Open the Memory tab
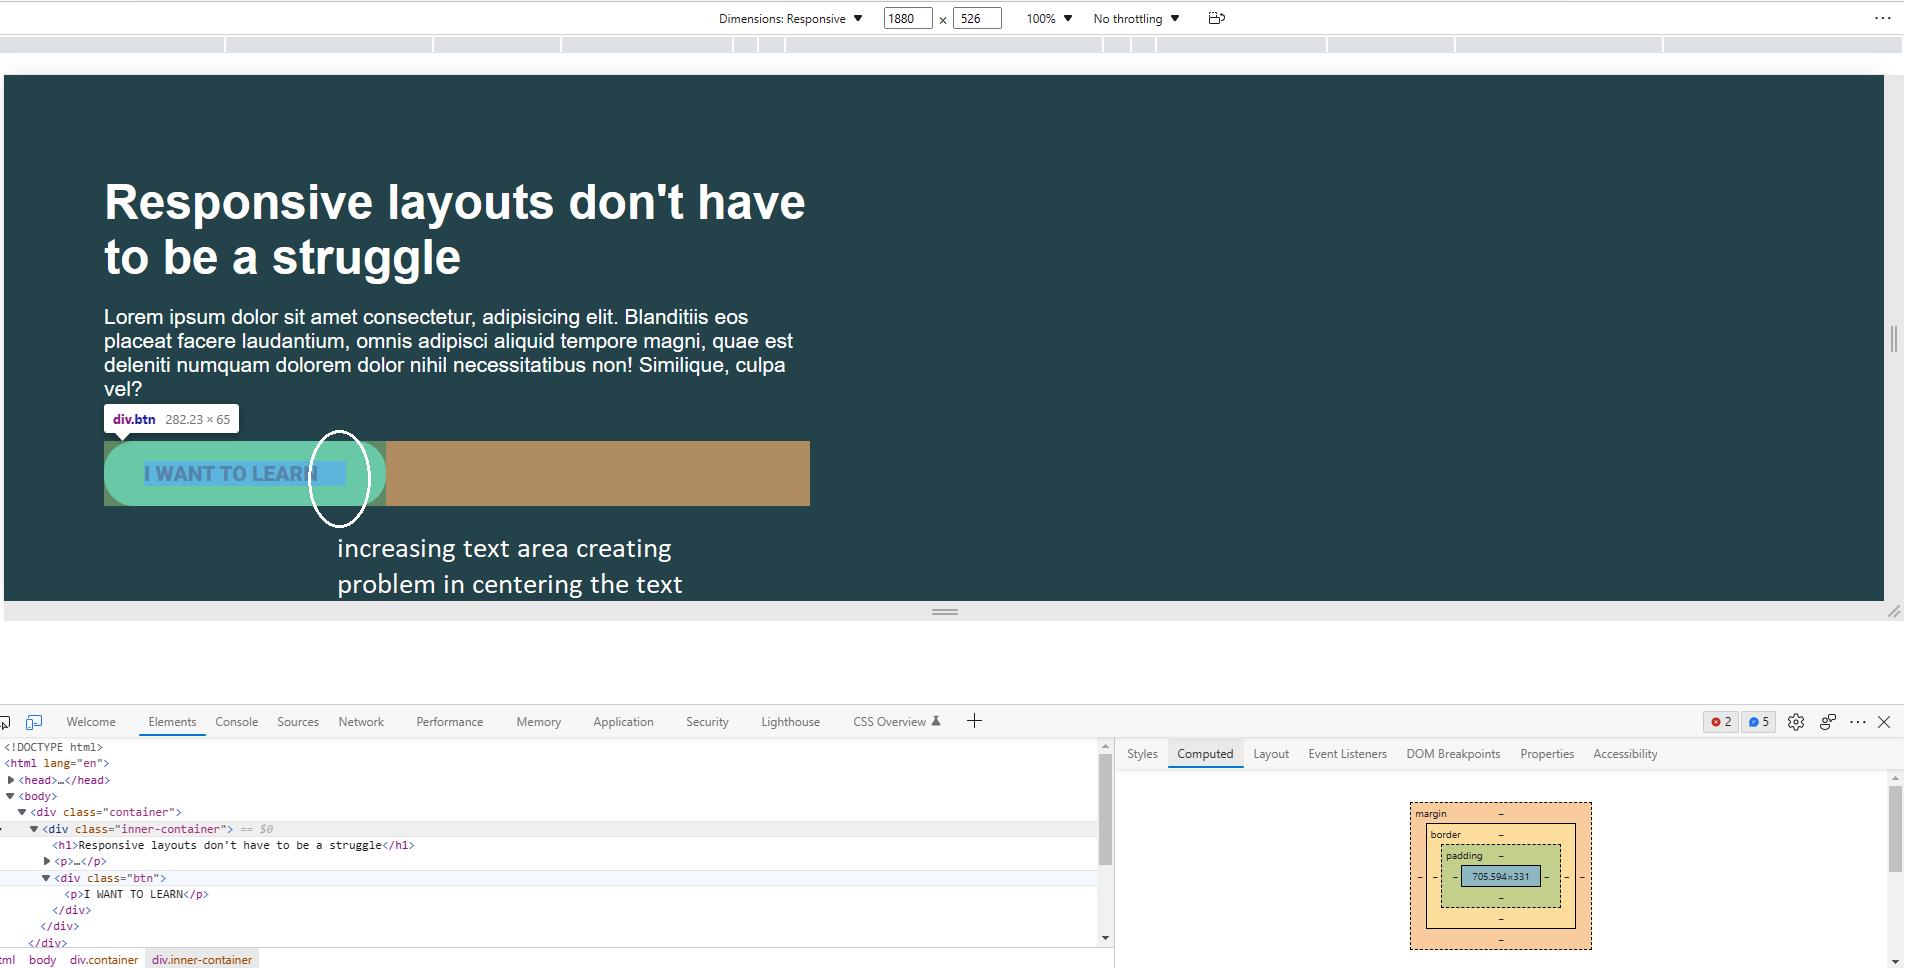Screen dimensions: 1920x968 pos(539,722)
